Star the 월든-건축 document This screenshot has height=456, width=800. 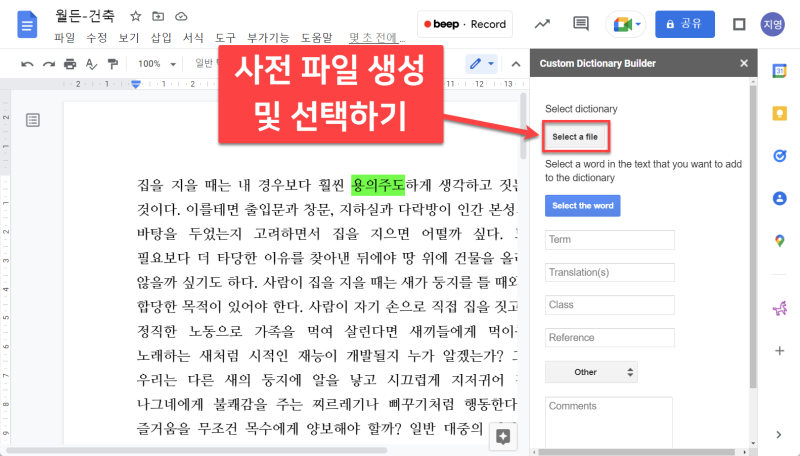coord(135,17)
